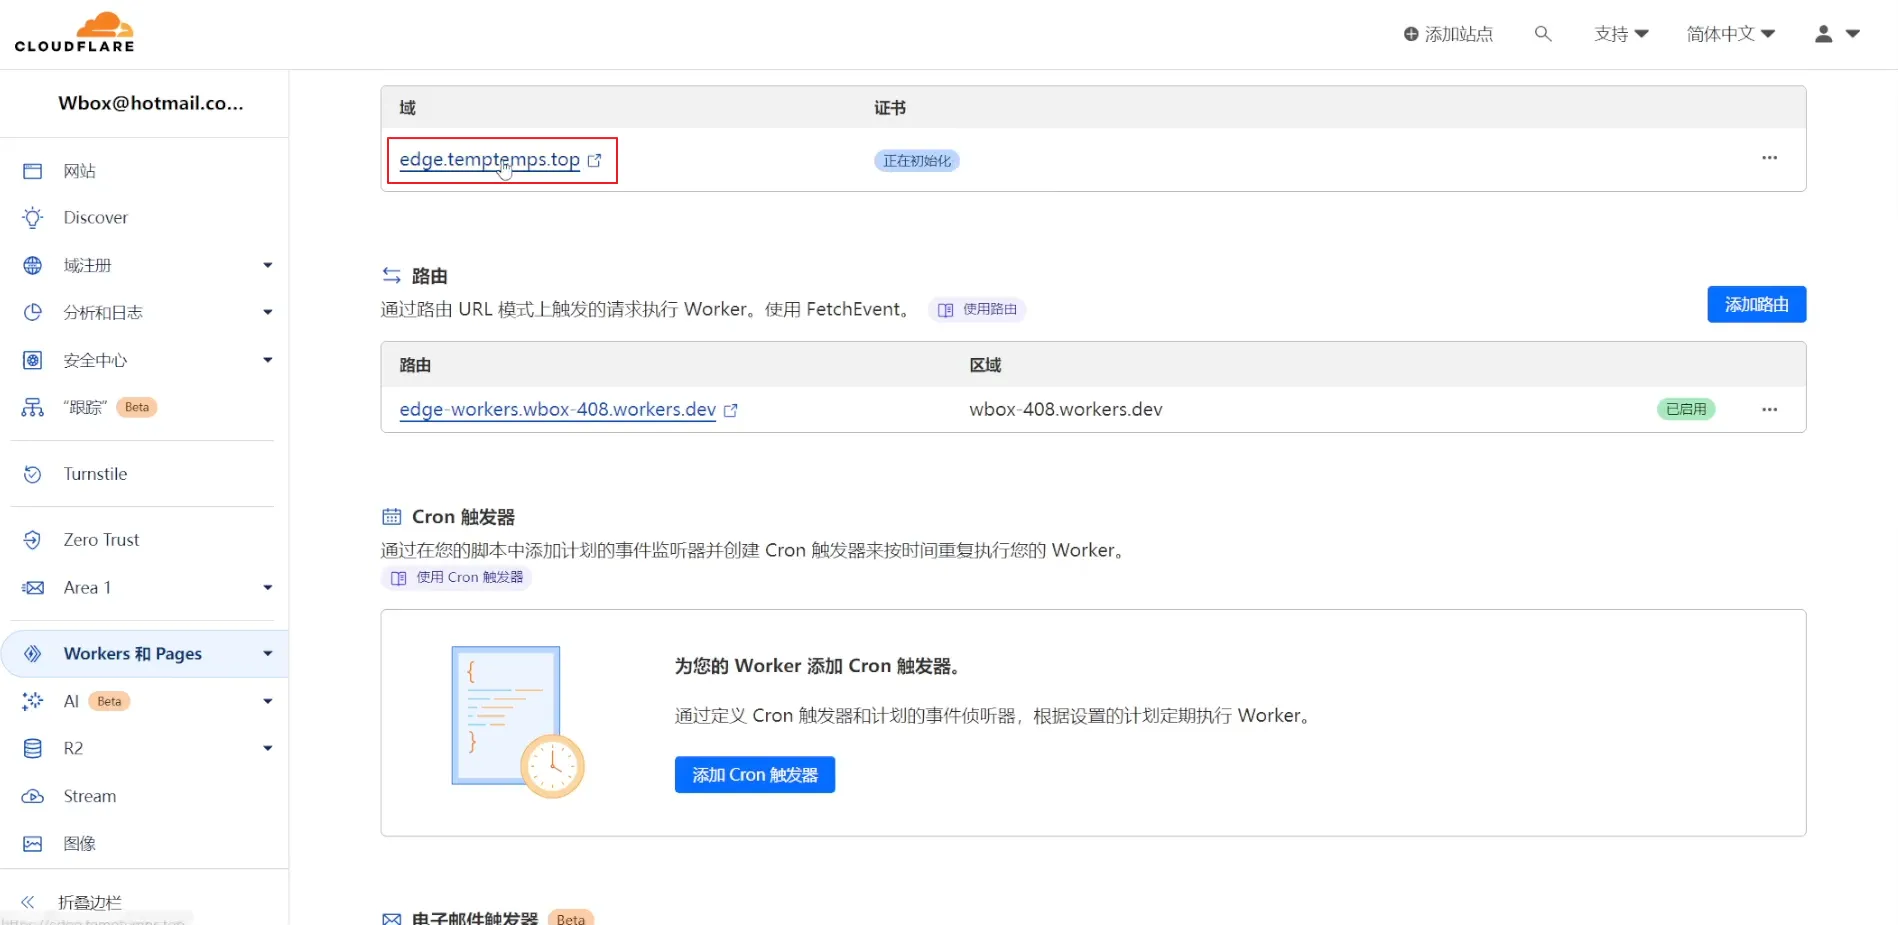Image resolution: width=1898 pixels, height=925 pixels.
Task: Click the Zero Trust icon
Action: (33, 540)
